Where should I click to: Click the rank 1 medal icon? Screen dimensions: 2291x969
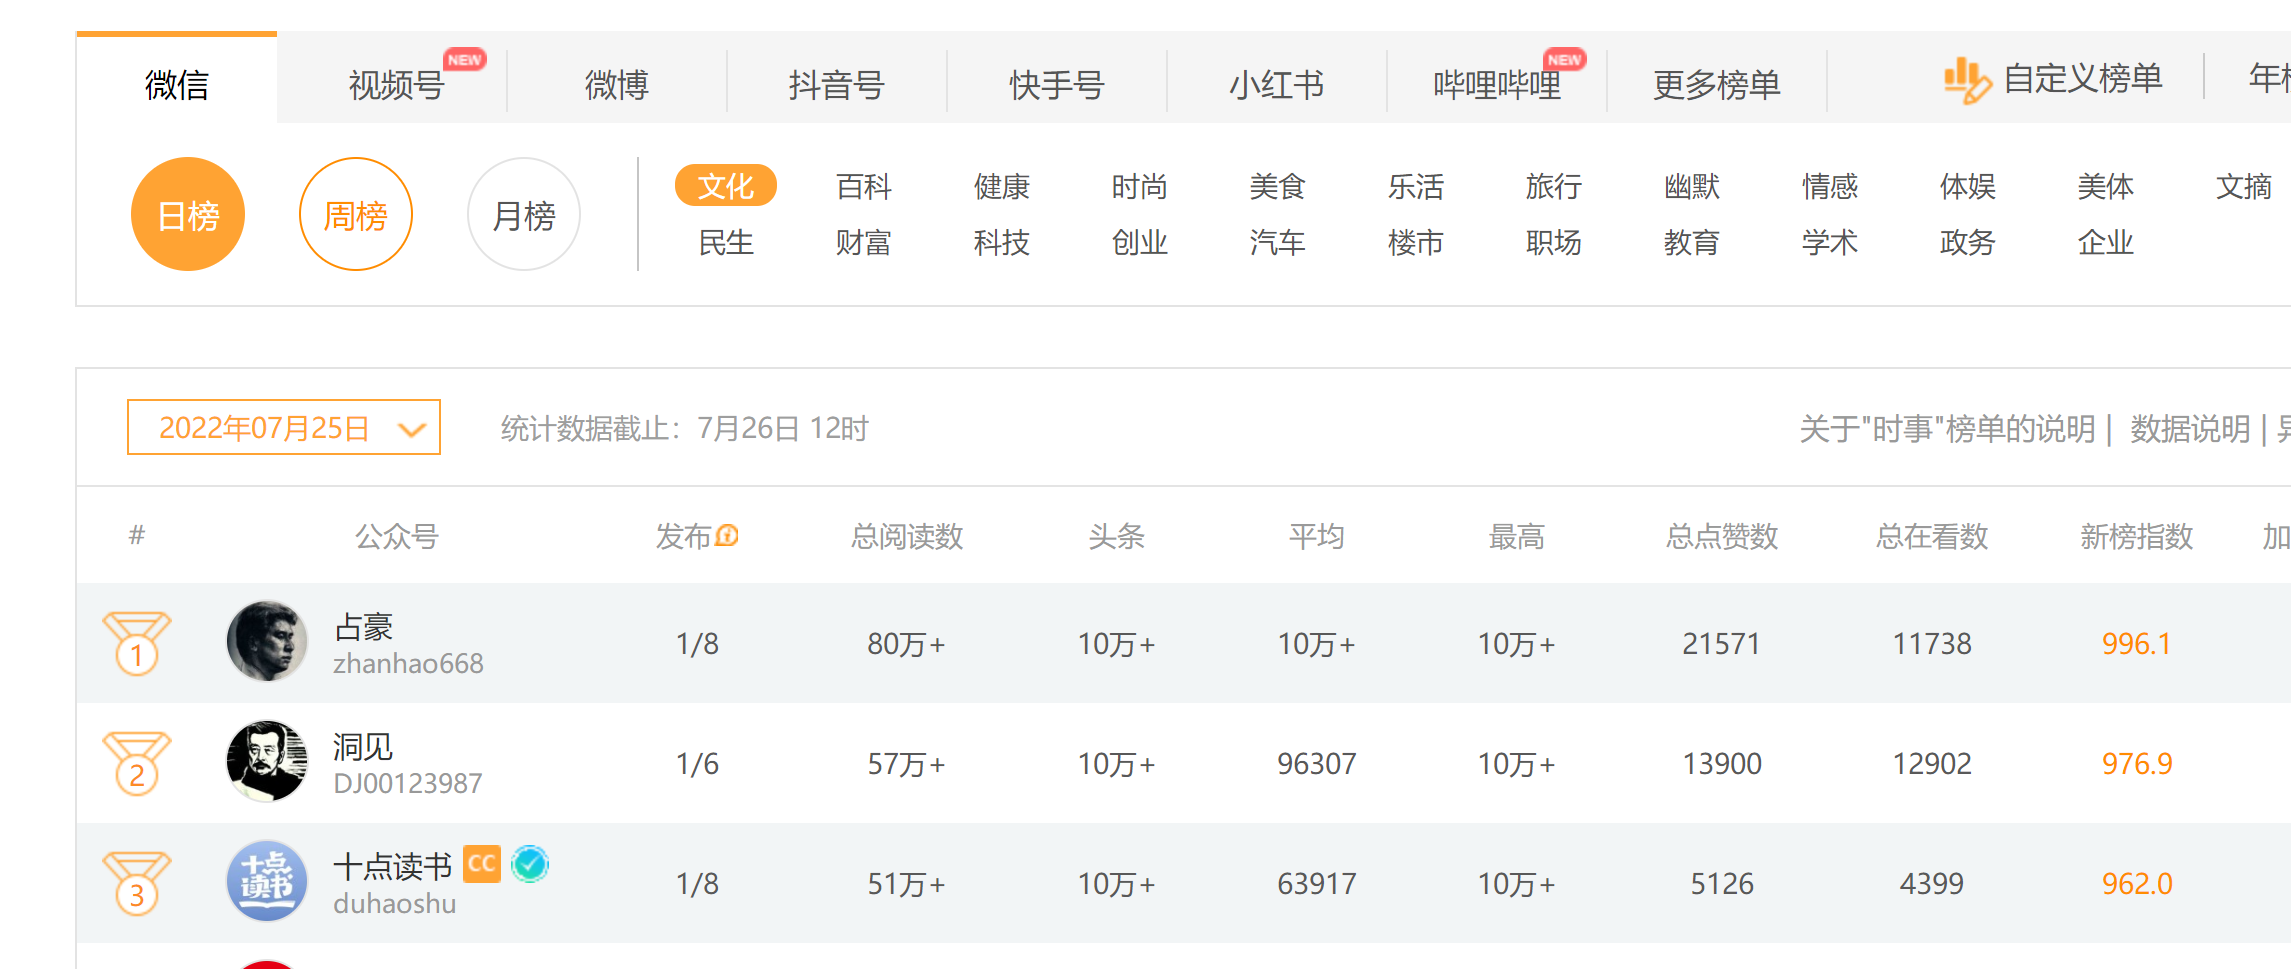coord(137,643)
